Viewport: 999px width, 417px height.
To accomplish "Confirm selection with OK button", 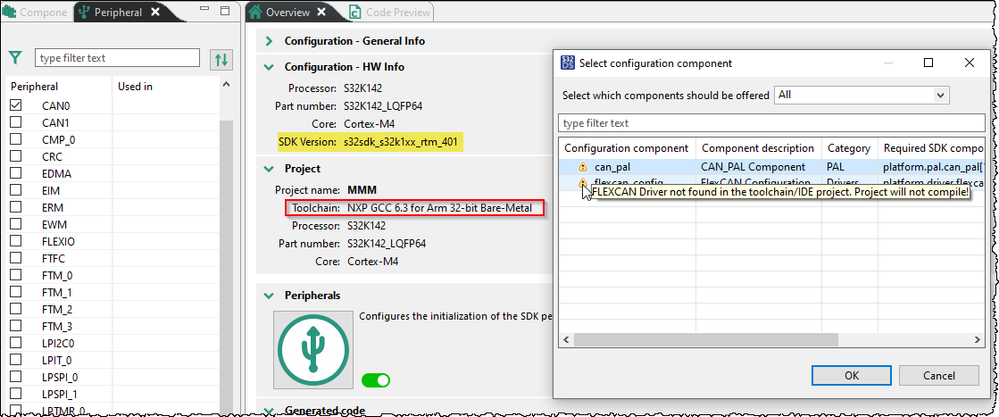I will (x=852, y=375).
